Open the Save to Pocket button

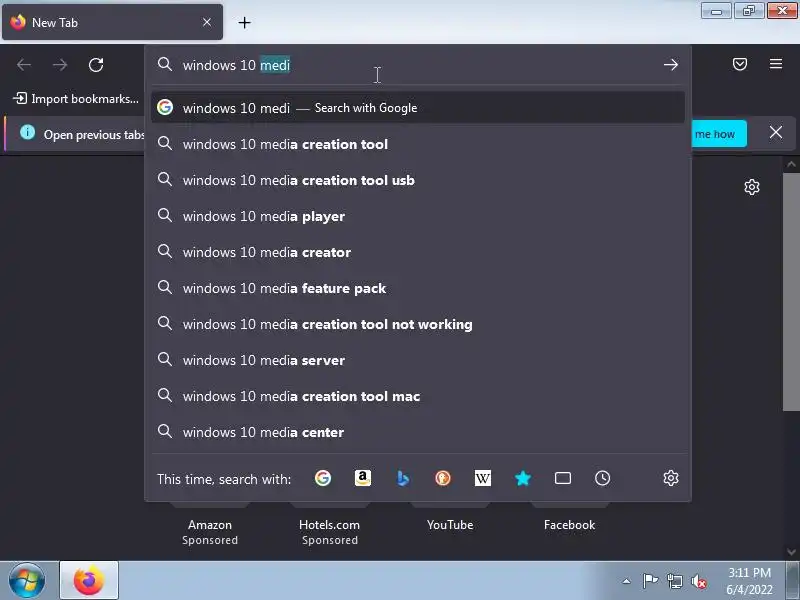point(740,64)
